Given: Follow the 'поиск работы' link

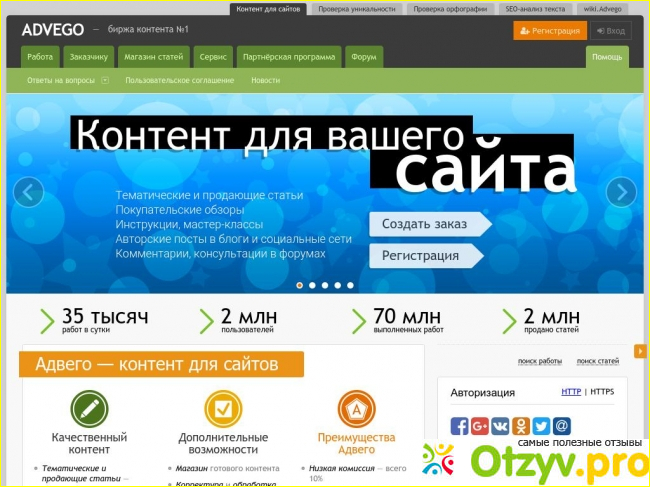Looking at the screenshot, I should click(x=540, y=361).
